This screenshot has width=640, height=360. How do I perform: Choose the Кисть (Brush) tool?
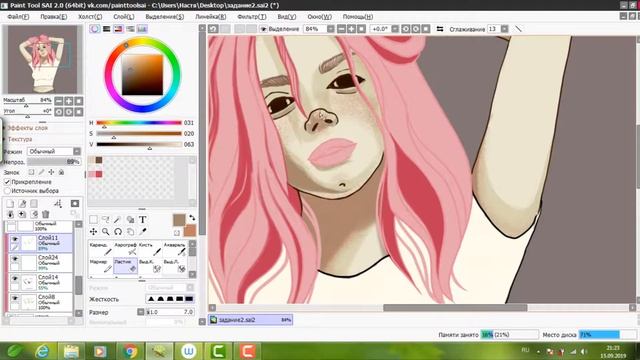[150, 249]
